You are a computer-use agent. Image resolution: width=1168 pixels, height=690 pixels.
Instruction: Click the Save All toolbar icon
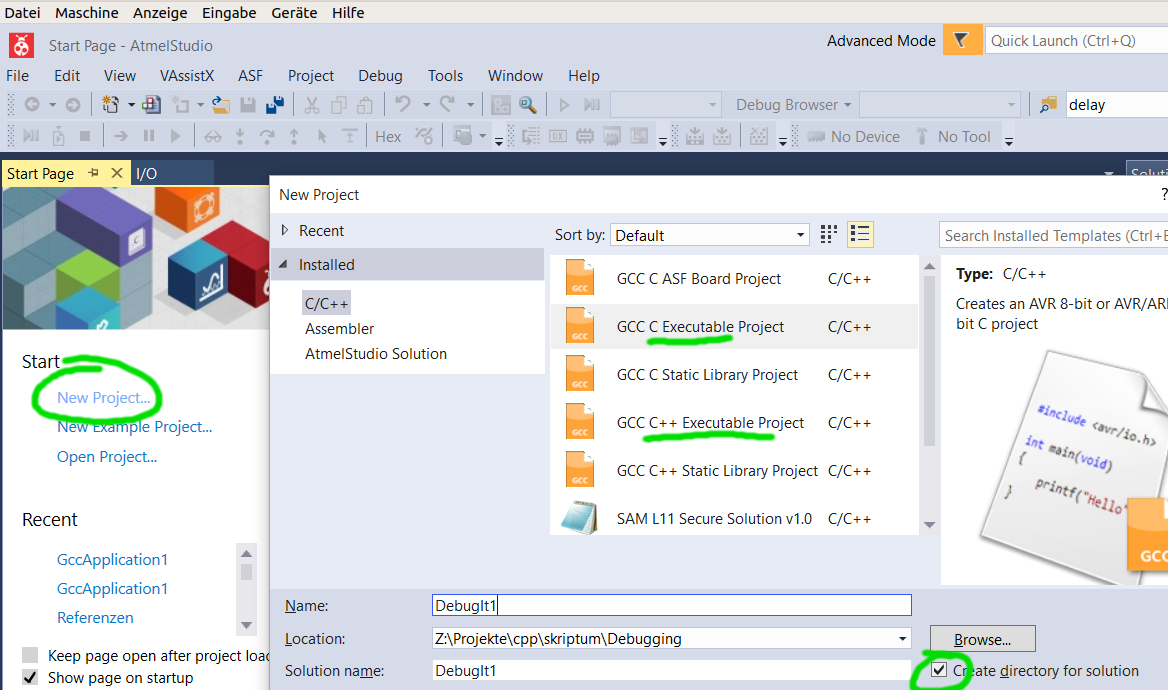click(x=274, y=105)
